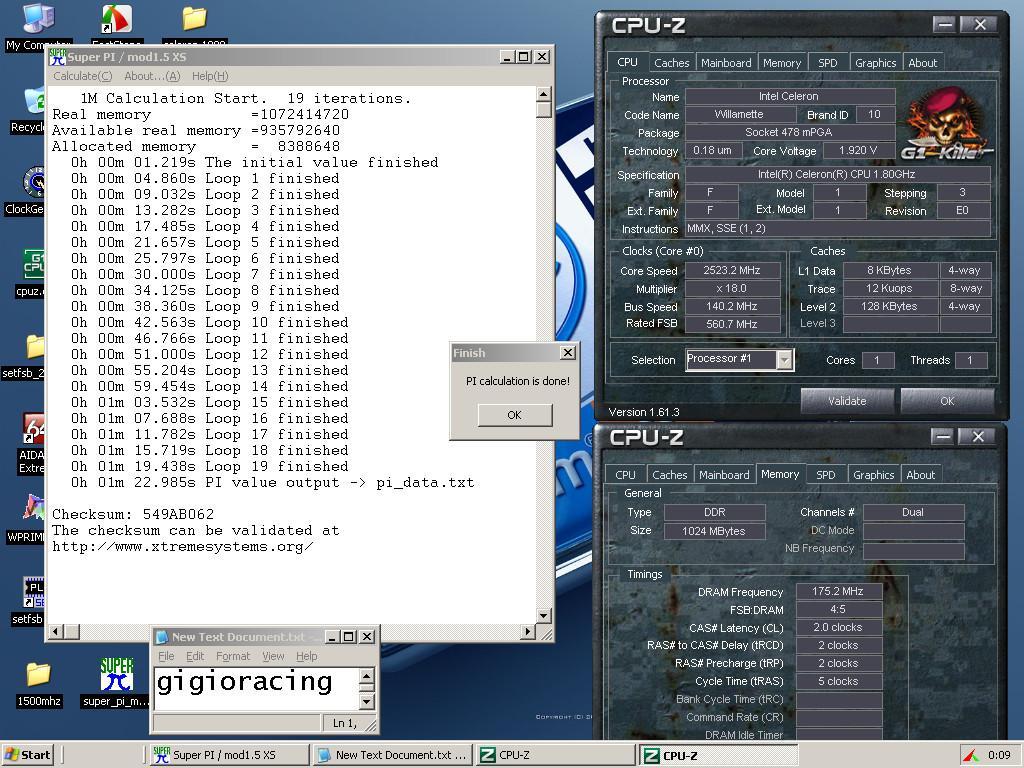Click the Core Speed 2523.2 MHz value
Viewport: 1024px width, 768px height.
coord(731,270)
